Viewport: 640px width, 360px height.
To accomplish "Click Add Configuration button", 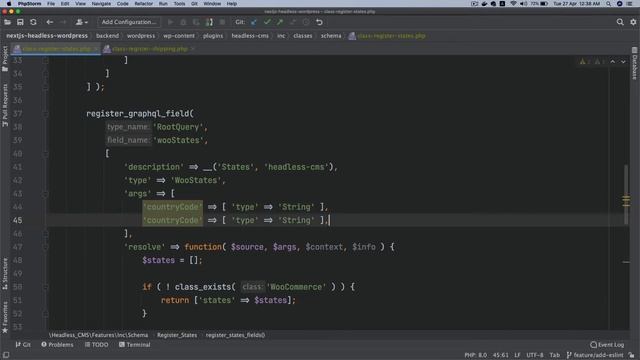I will (129, 22).
